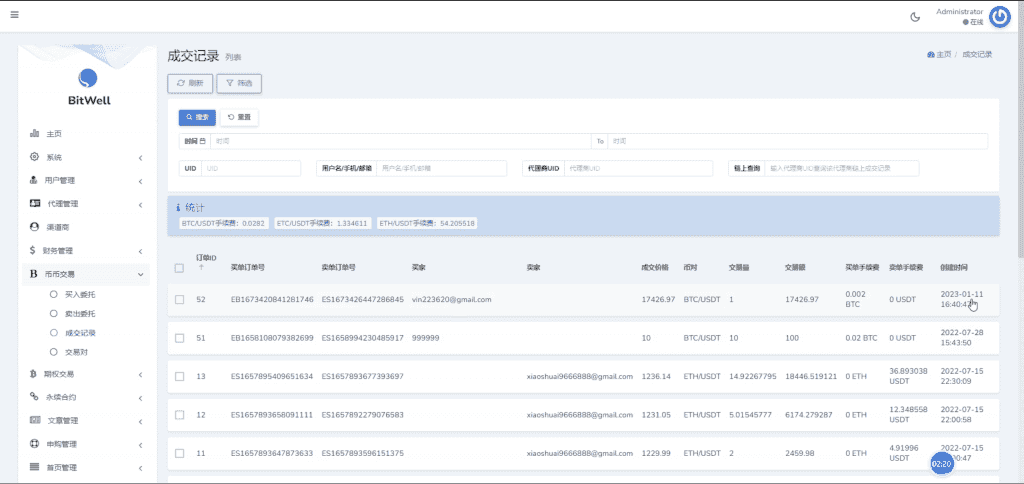The width and height of the screenshot is (1024, 484).
Task: Click the 重置 reset button
Action: [x=239, y=118]
